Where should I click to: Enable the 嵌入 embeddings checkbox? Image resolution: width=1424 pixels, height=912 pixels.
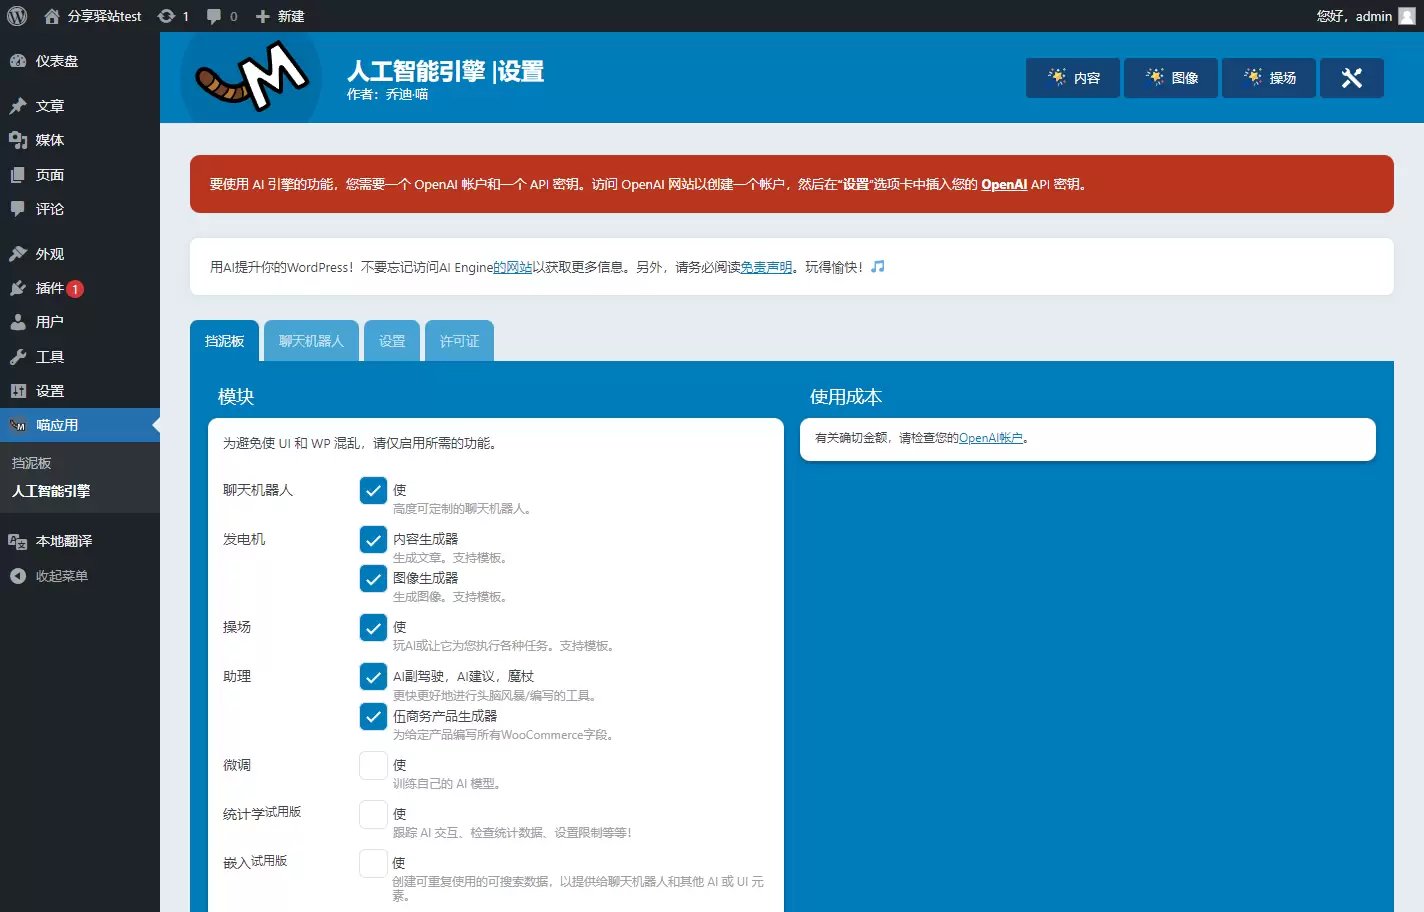373,863
